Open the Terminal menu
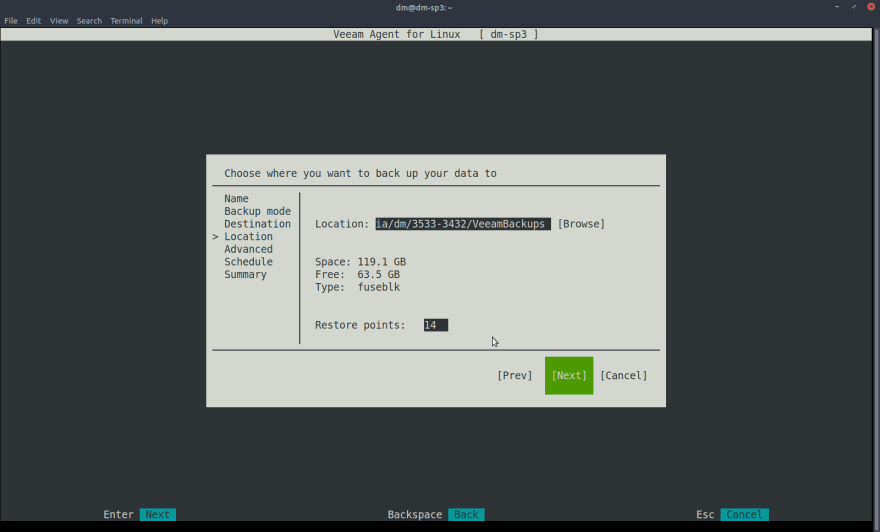880x532 pixels. pyautogui.click(x=126, y=21)
